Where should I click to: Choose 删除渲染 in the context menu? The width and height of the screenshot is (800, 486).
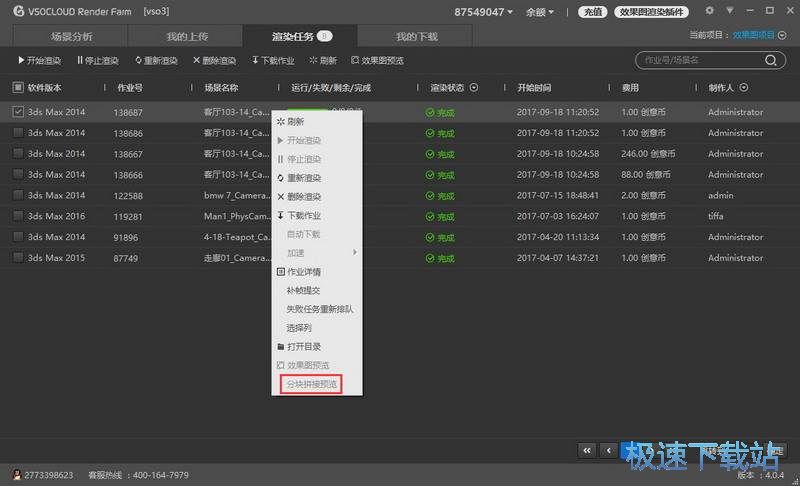pyautogui.click(x=317, y=196)
